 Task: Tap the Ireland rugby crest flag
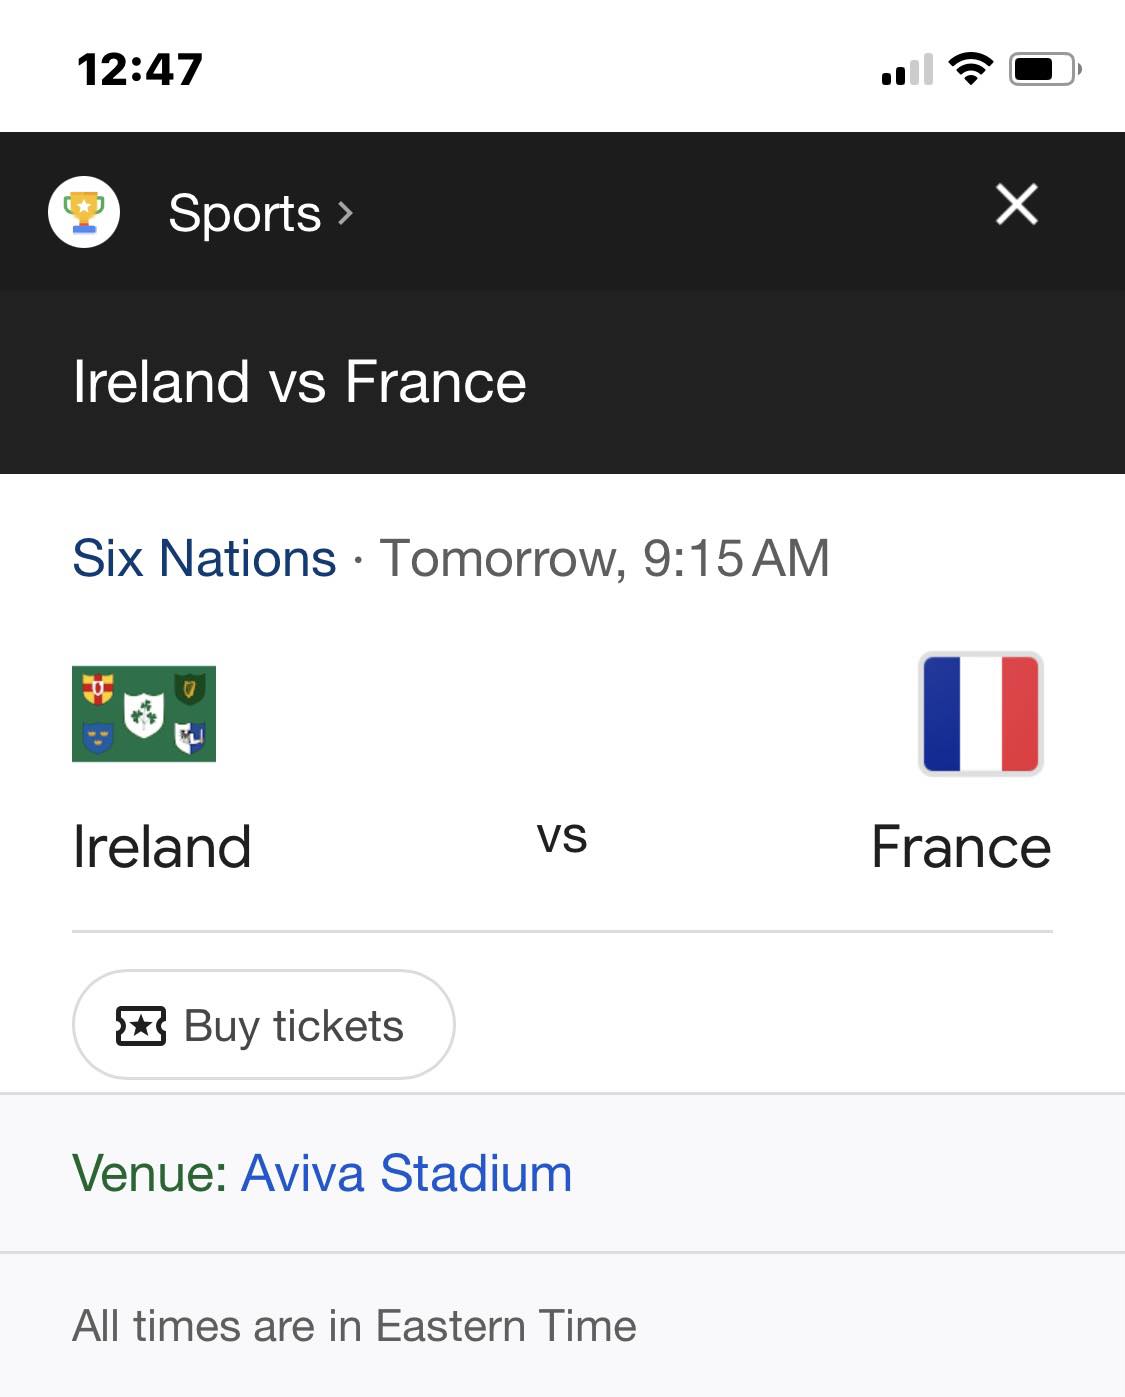coord(144,714)
